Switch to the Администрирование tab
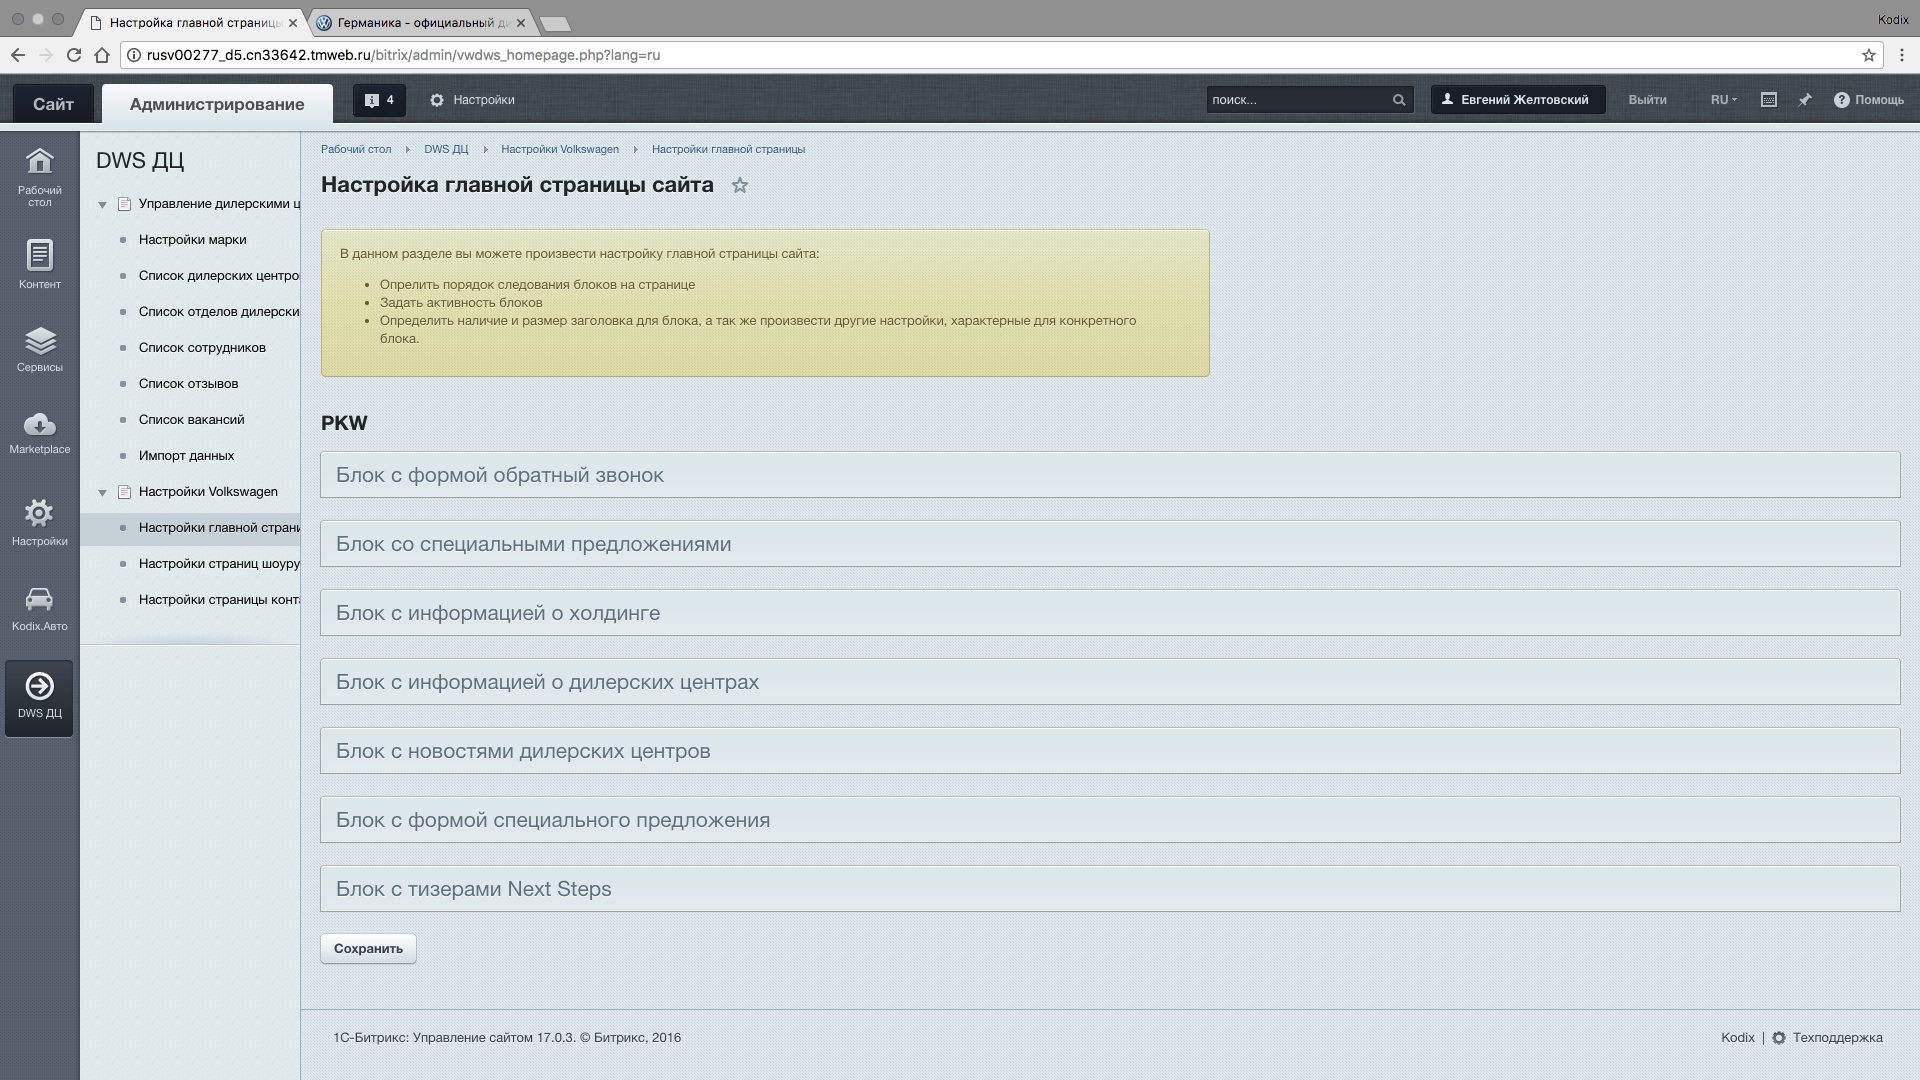This screenshot has height=1080, width=1920. point(217,104)
